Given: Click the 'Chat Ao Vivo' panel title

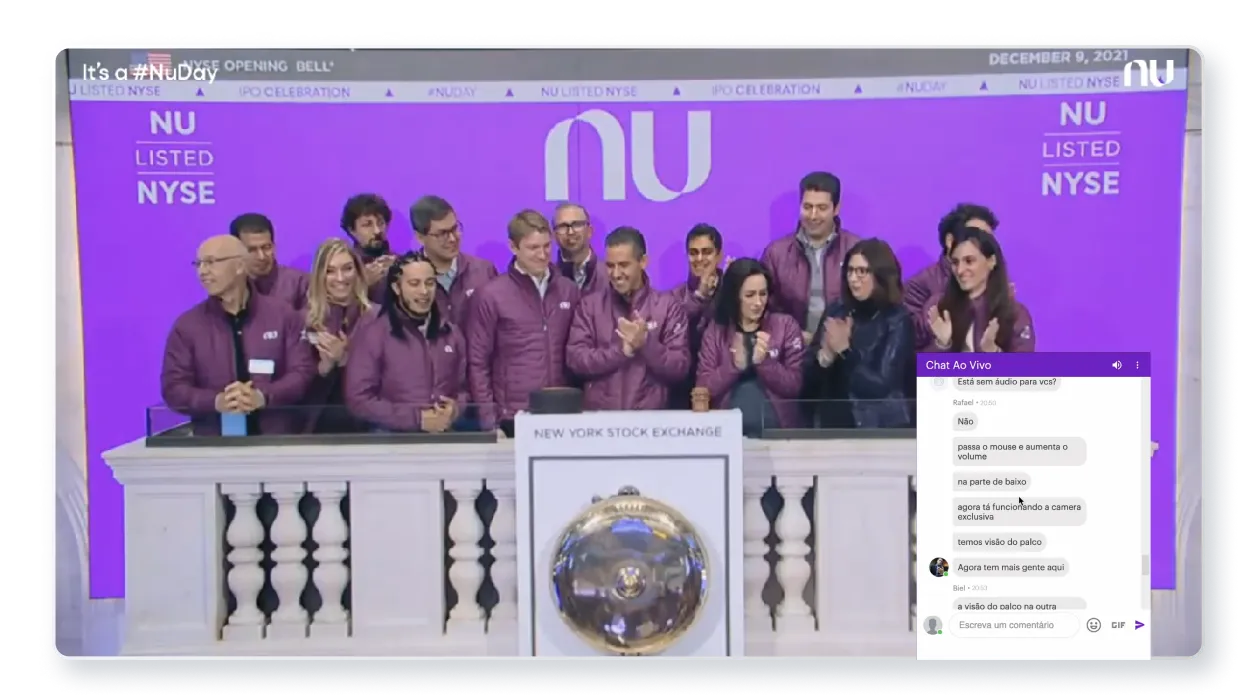Looking at the screenshot, I should 958,365.
